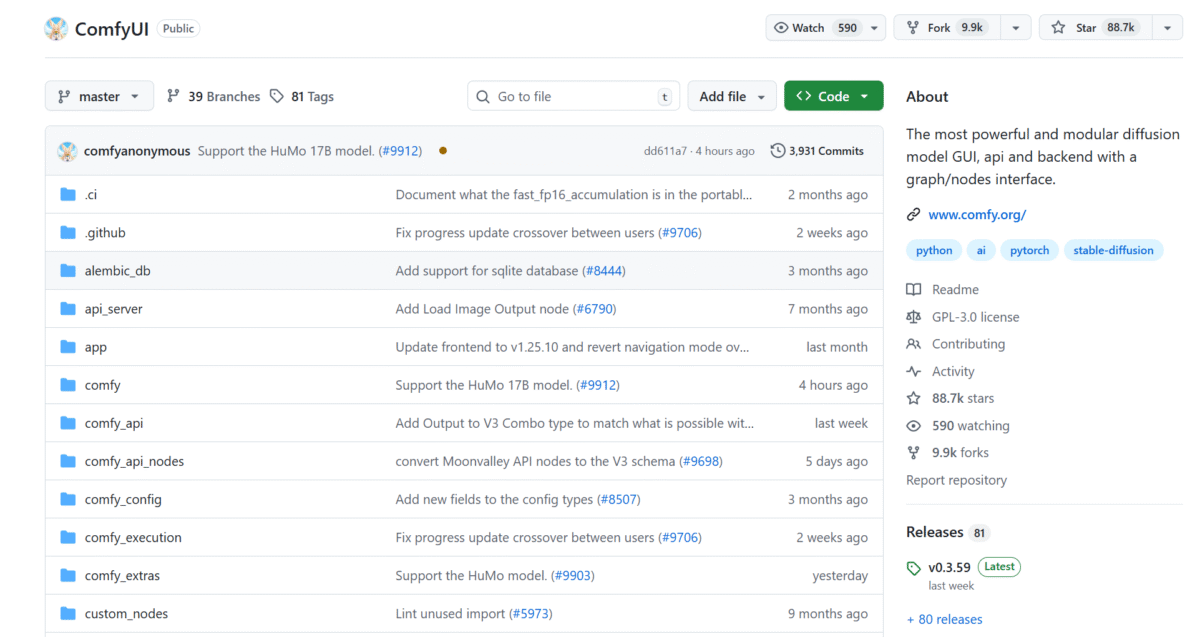Toggle Star on the repository
The height and width of the screenshot is (637, 1200).
click(x=1095, y=28)
